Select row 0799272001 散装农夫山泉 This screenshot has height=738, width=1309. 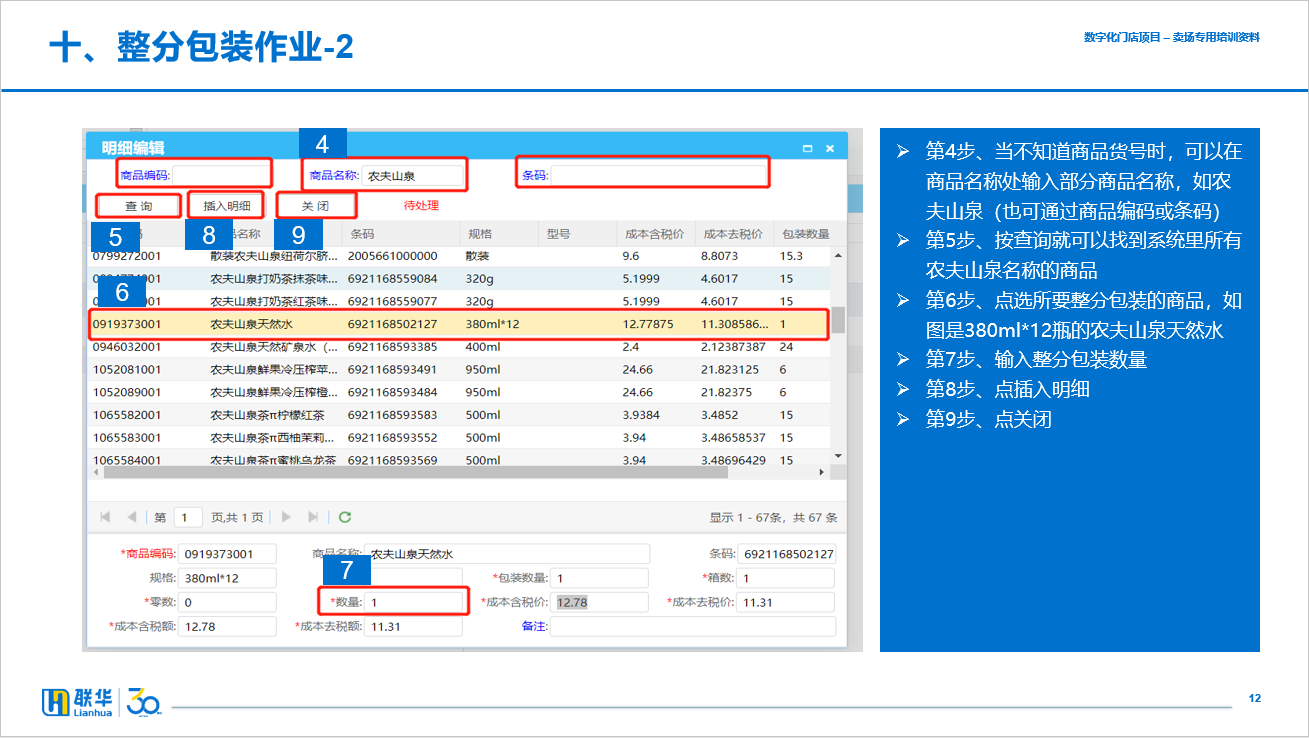[x=459, y=256]
